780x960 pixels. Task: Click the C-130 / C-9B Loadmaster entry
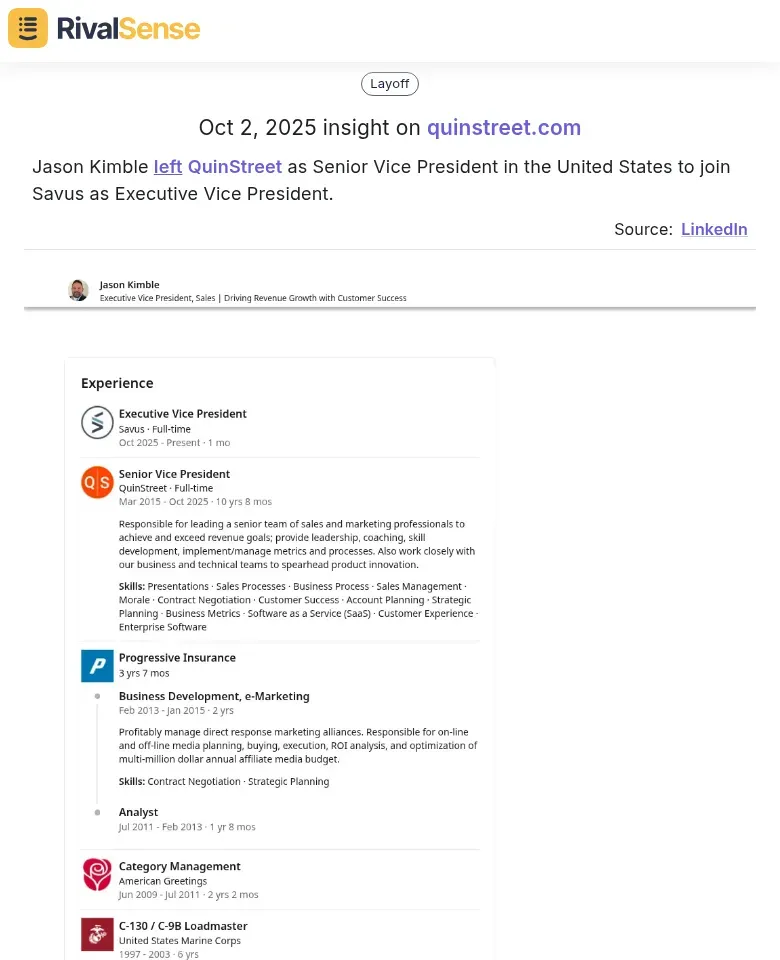[x=183, y=925]
